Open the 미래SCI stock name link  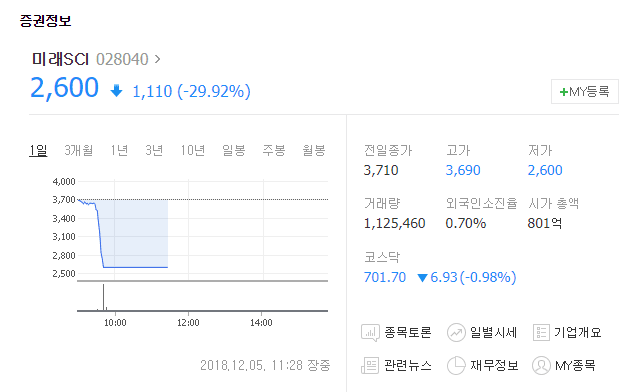tap(61, 60)
